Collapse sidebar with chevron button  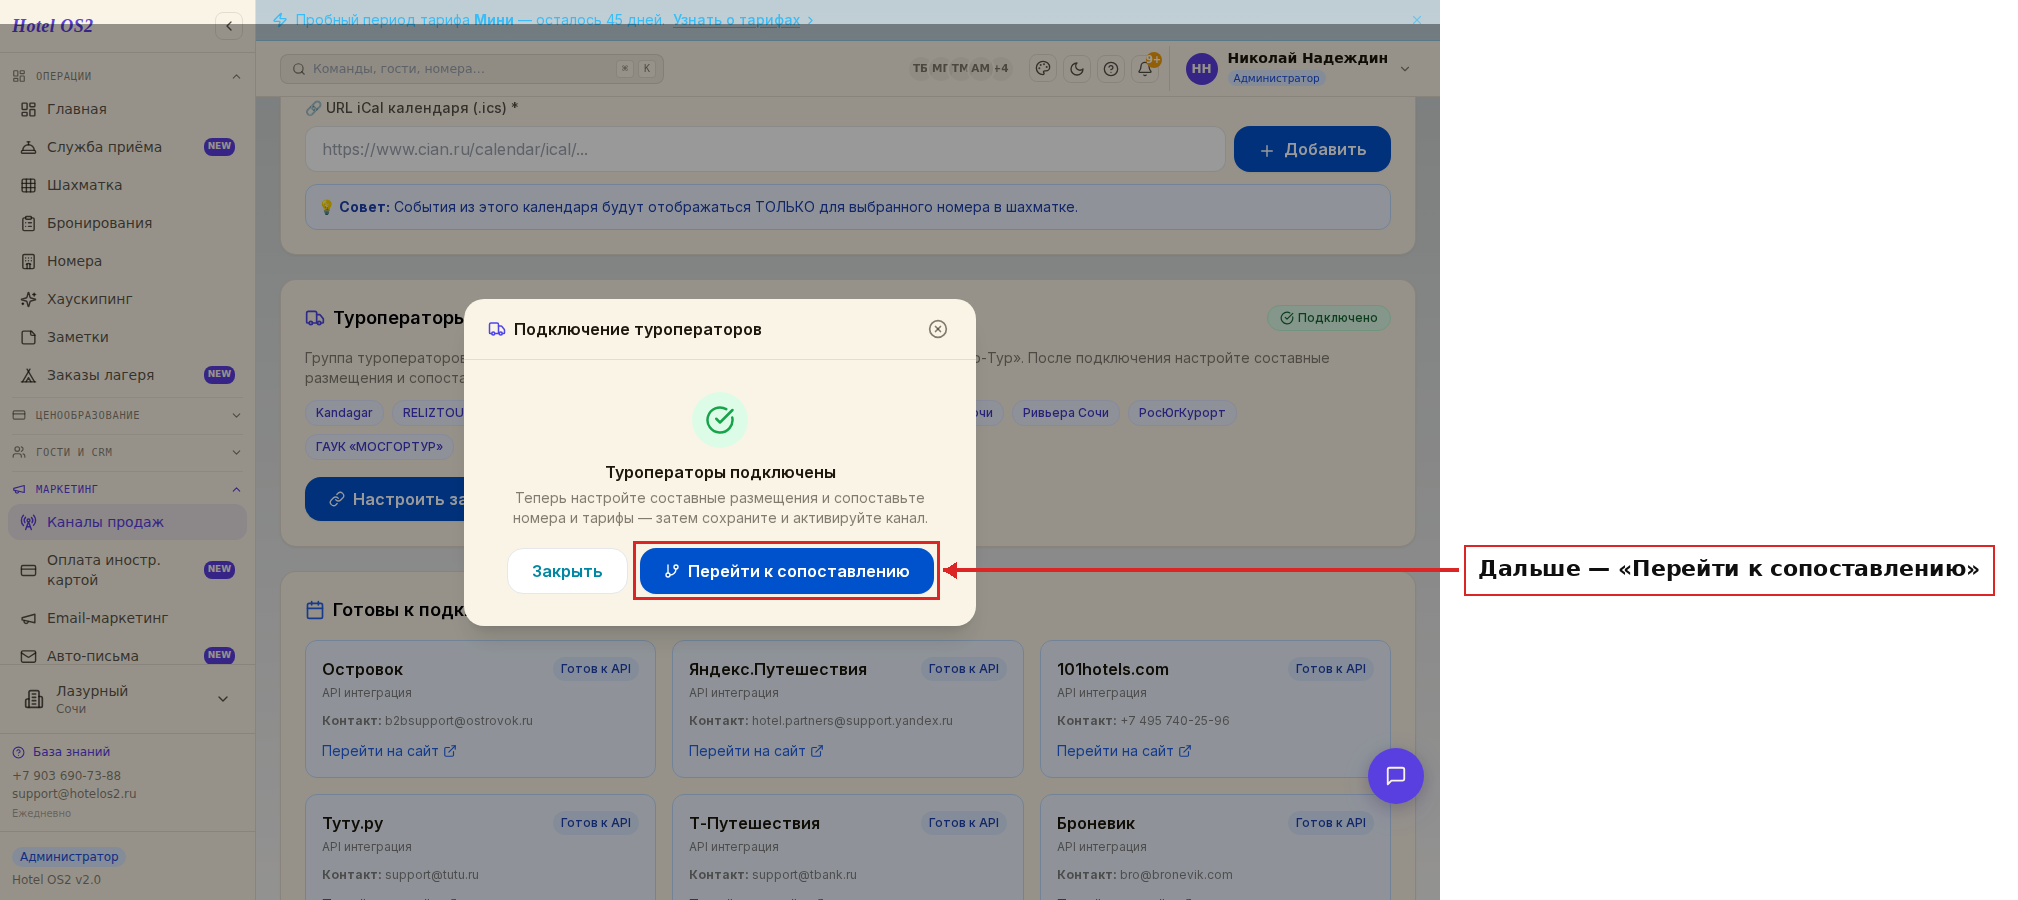[x=229, y=26]
